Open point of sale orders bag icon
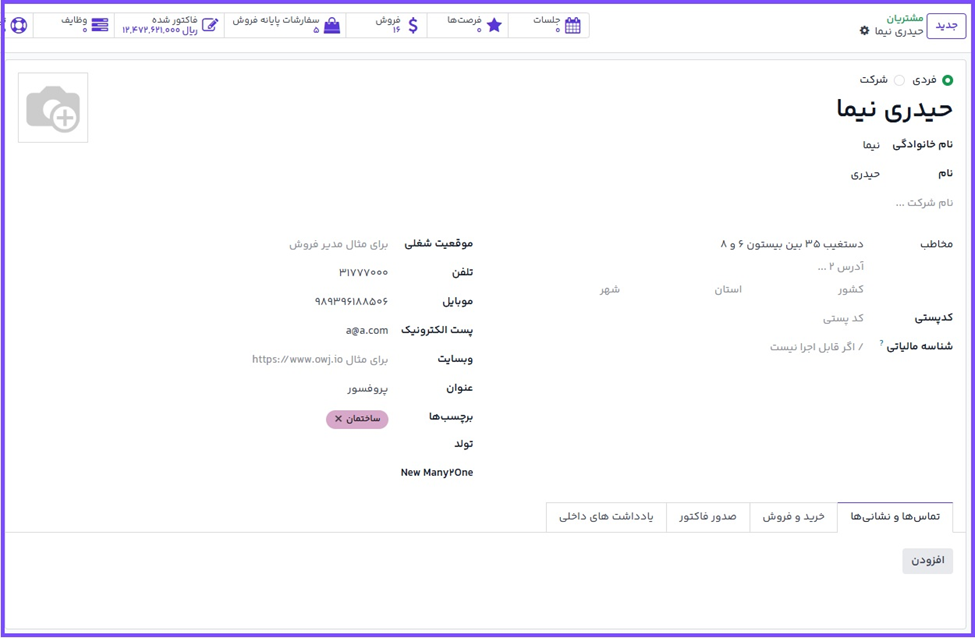This screenshot has width=975, height=638. [332, 25]
